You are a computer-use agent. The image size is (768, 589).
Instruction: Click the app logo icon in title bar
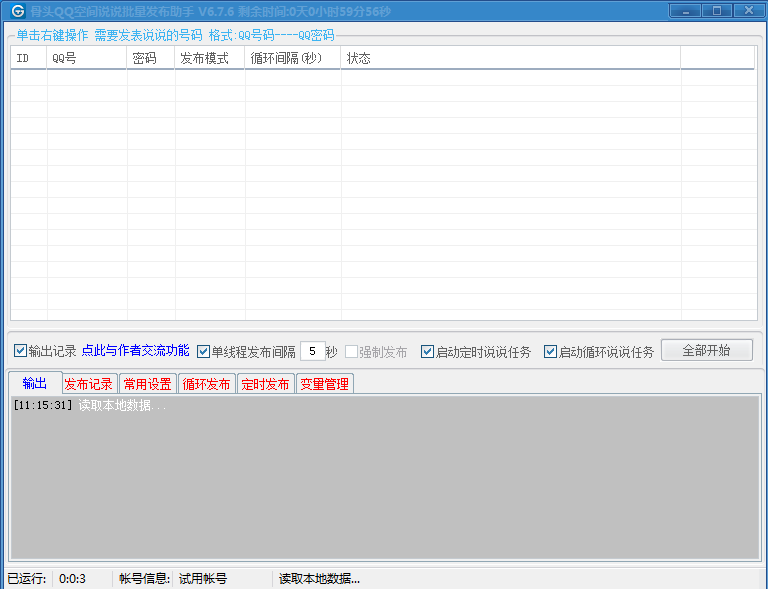(18, 10)
